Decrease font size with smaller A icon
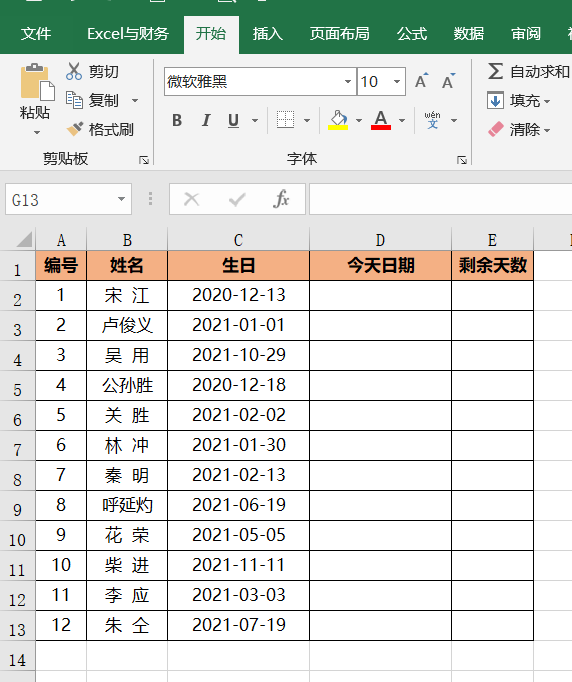The image size is (572, 682). pos(448,81)
